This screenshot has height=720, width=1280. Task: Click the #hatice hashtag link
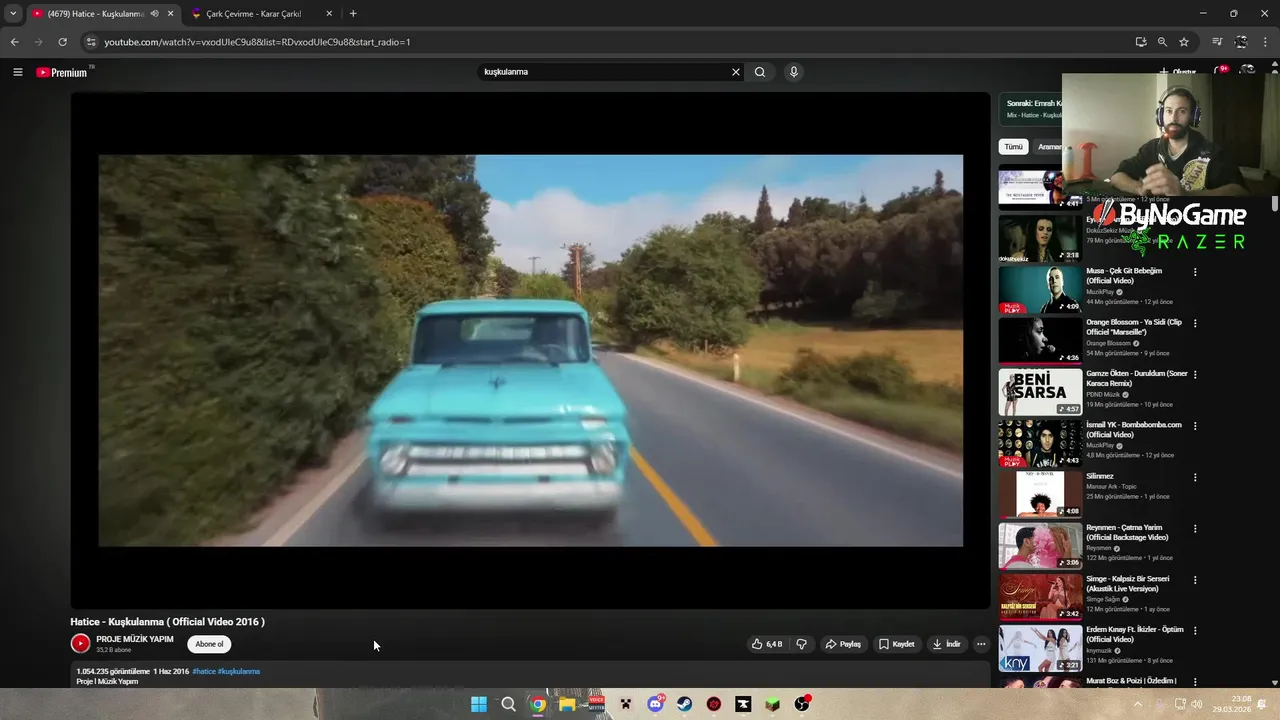[204, 671]
